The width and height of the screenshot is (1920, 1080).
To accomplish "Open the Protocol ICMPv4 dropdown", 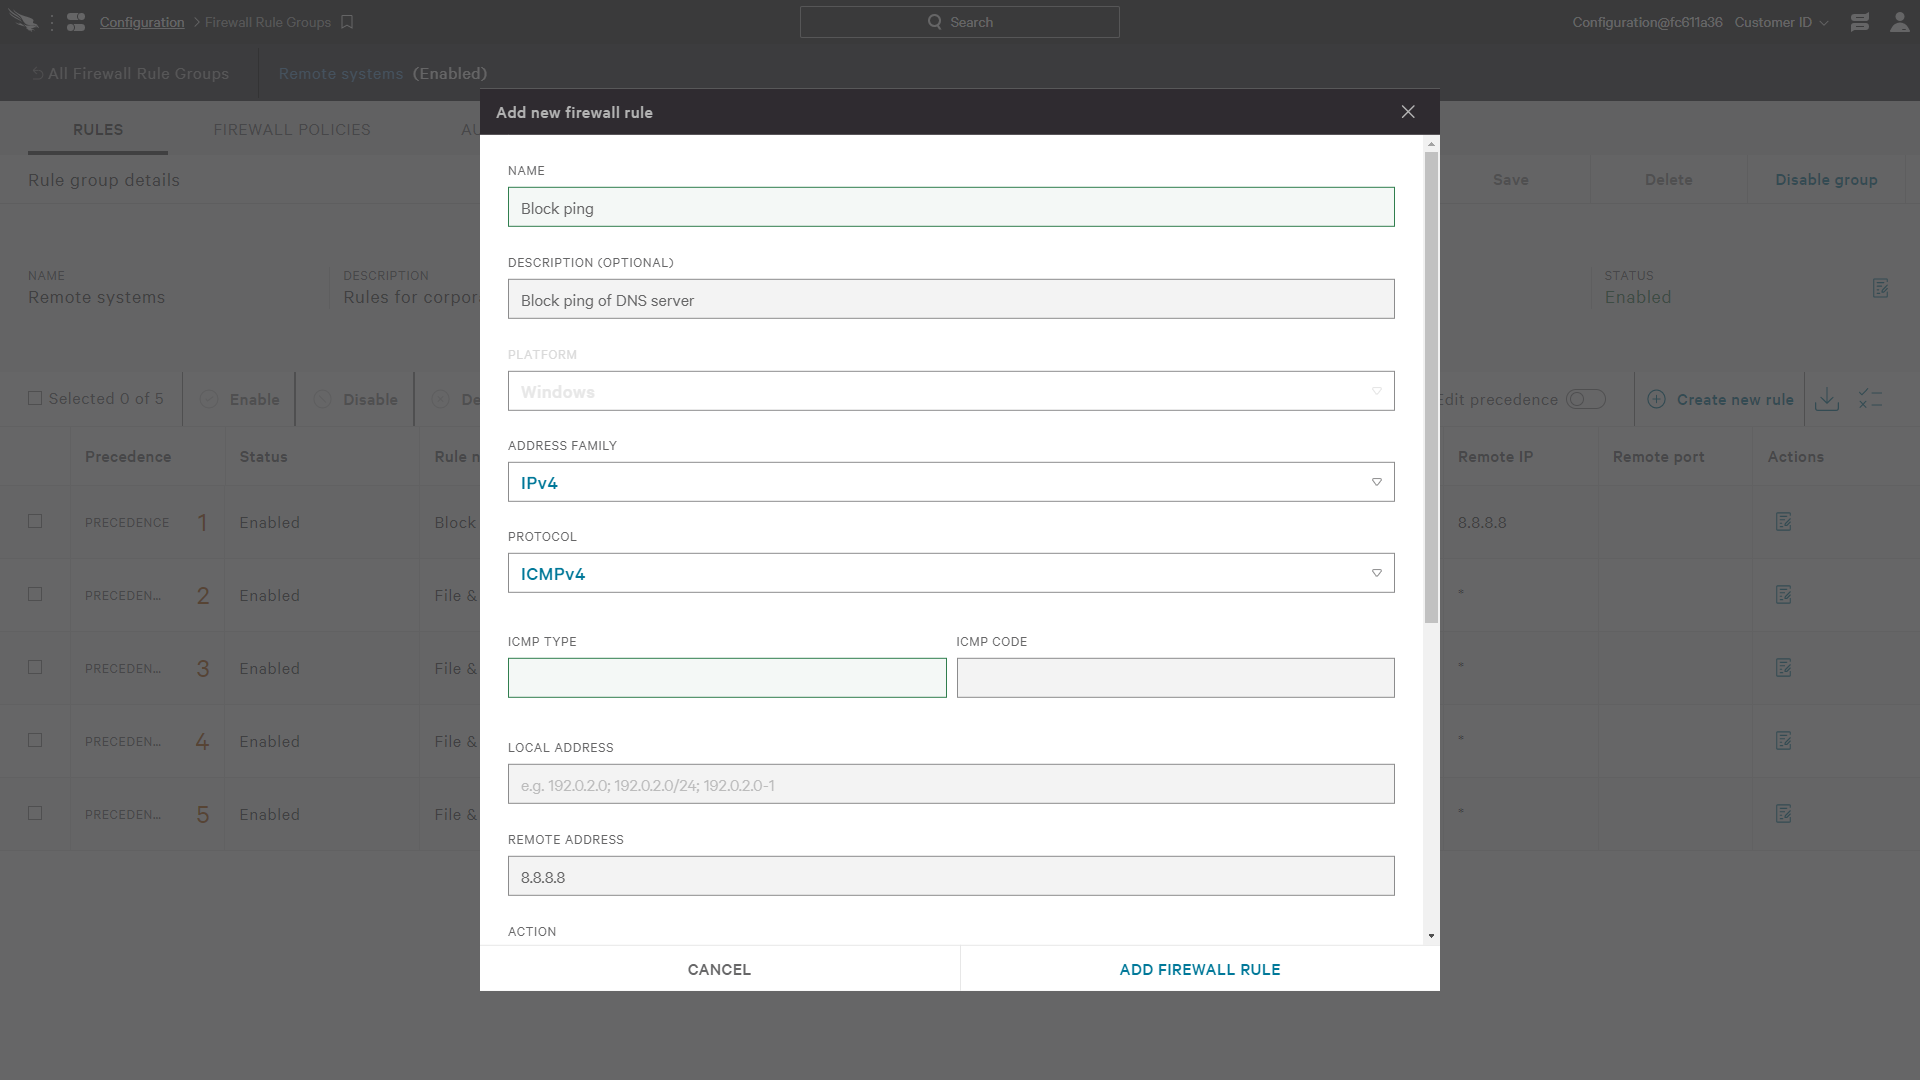I will coord(951,573).
